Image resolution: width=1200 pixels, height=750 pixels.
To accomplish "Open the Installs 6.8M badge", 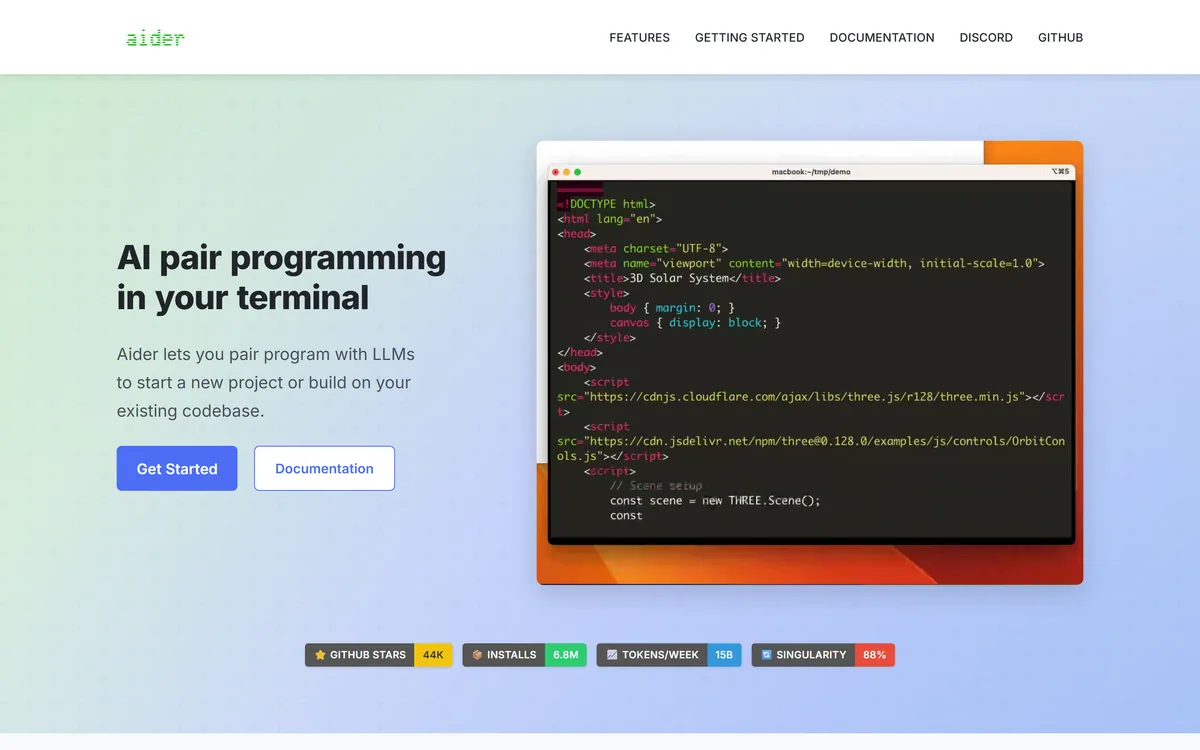I will point(524,655).
